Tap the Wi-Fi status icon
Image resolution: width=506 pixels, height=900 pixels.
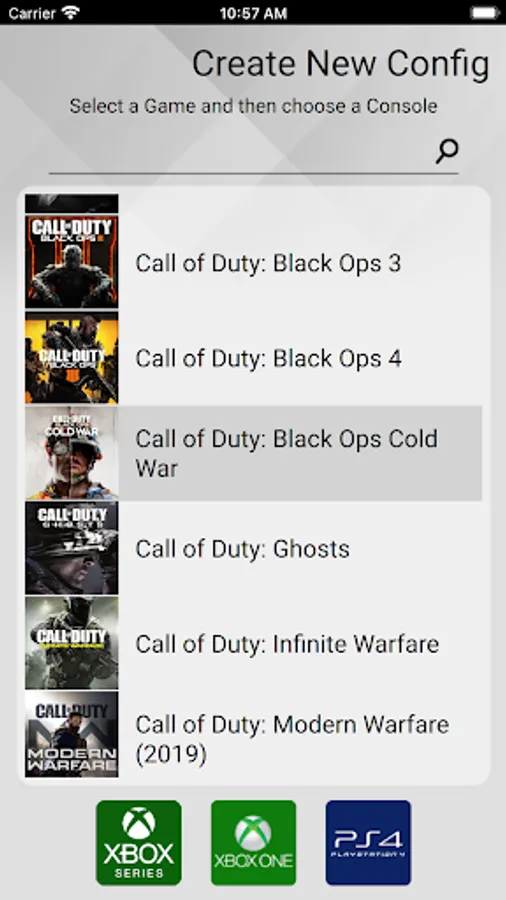[71, 12]
